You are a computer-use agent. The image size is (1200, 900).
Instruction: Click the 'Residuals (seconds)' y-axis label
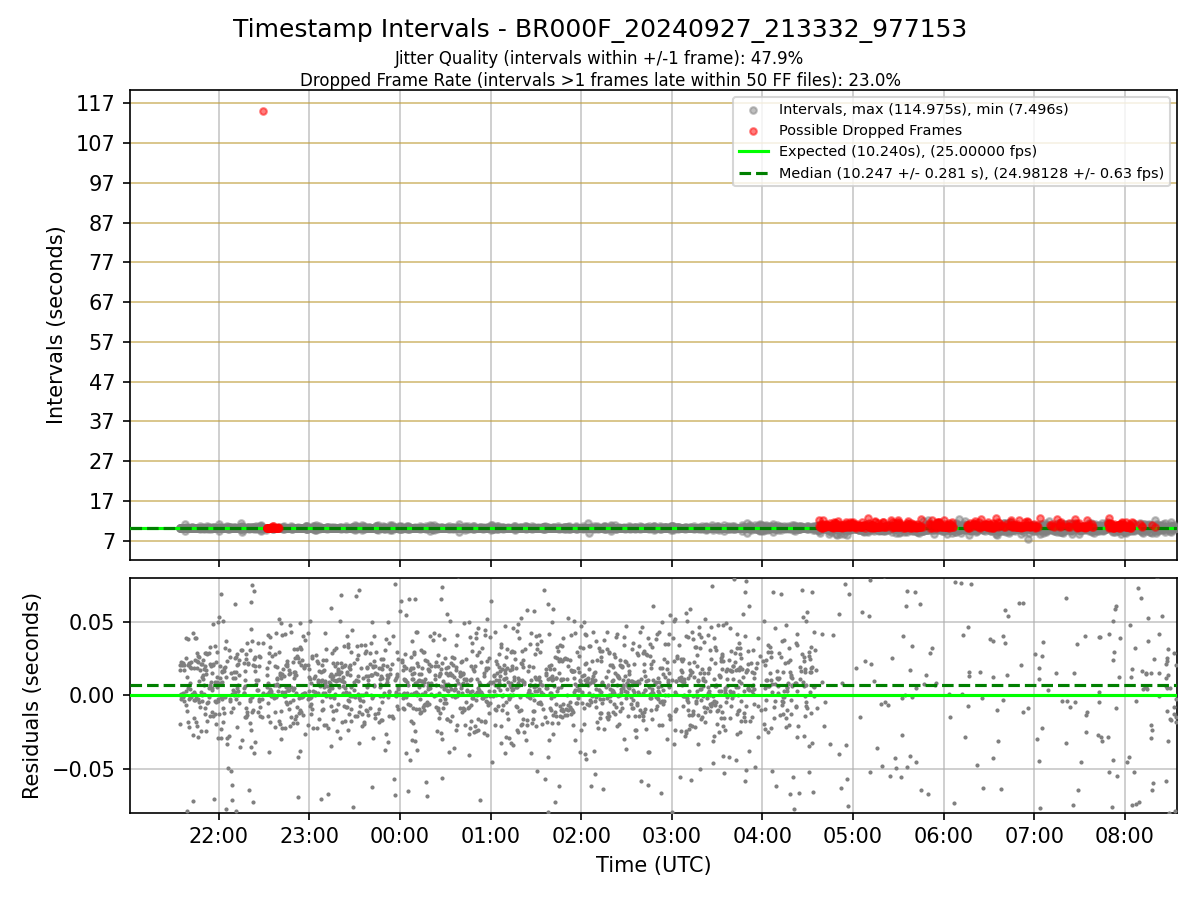point(32,696)
